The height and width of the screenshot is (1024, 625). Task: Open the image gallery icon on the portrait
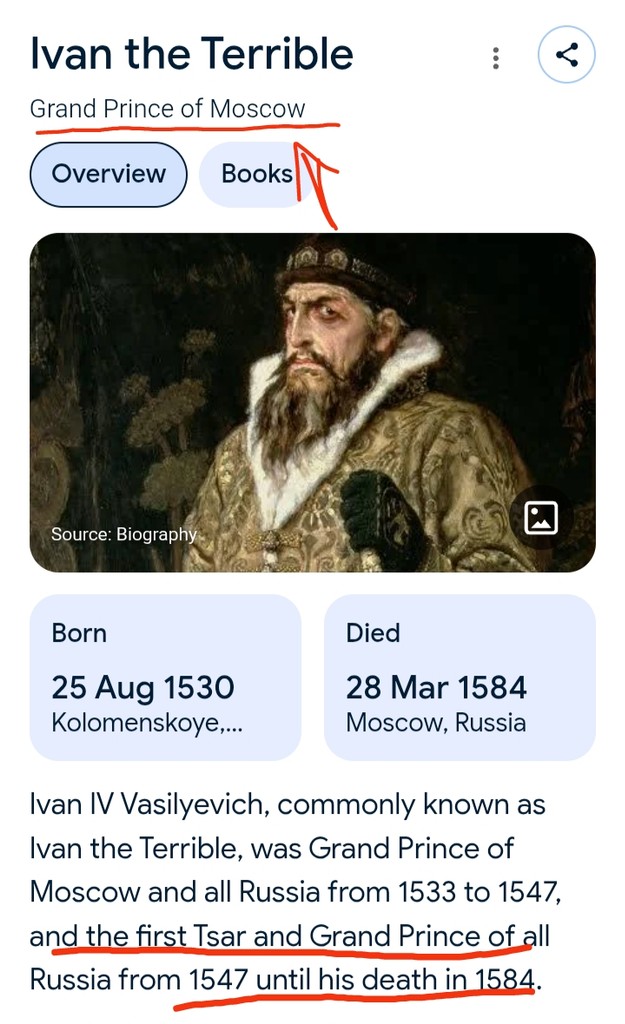coord(541,517)
